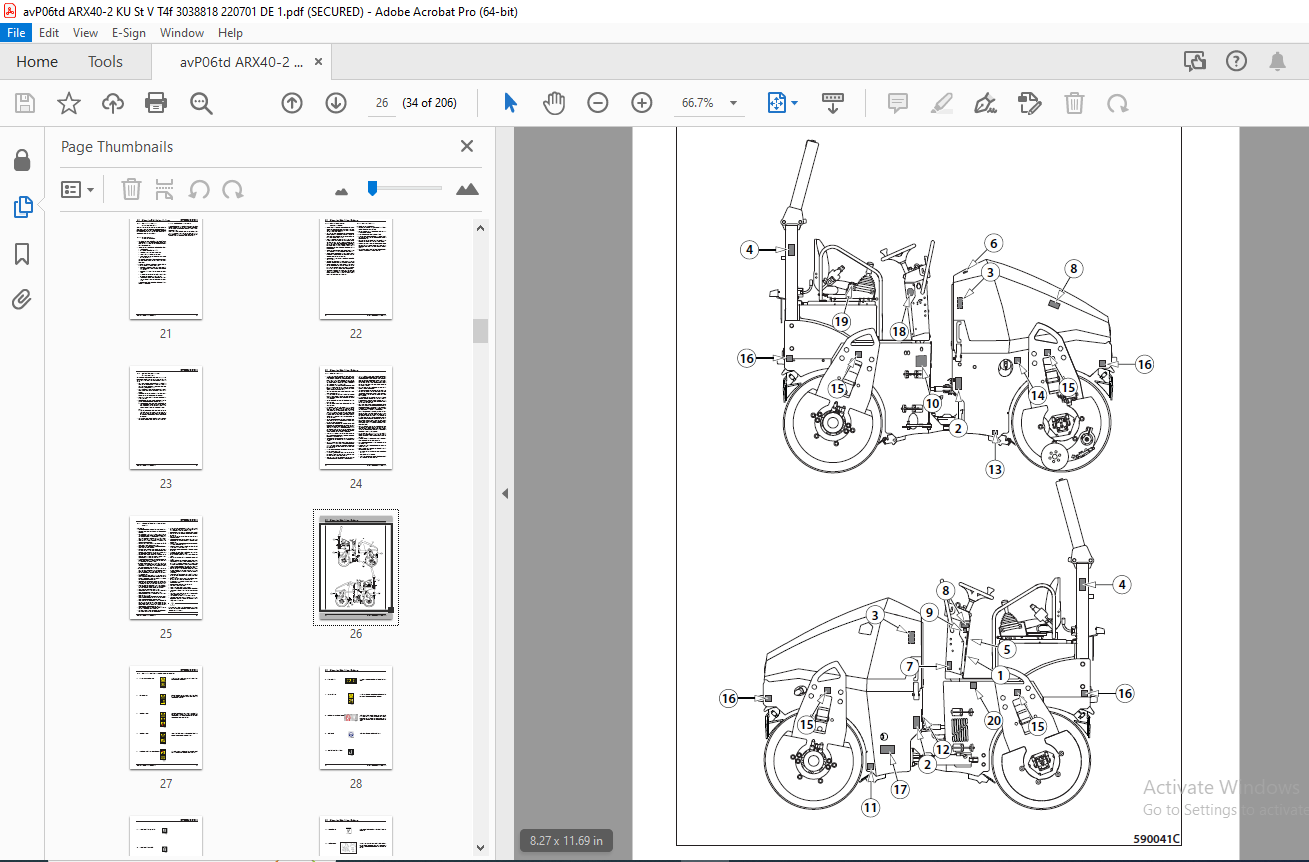Open the Edit menu
The width and height of the screenshot is (1309, 862).
click(49, 33)
